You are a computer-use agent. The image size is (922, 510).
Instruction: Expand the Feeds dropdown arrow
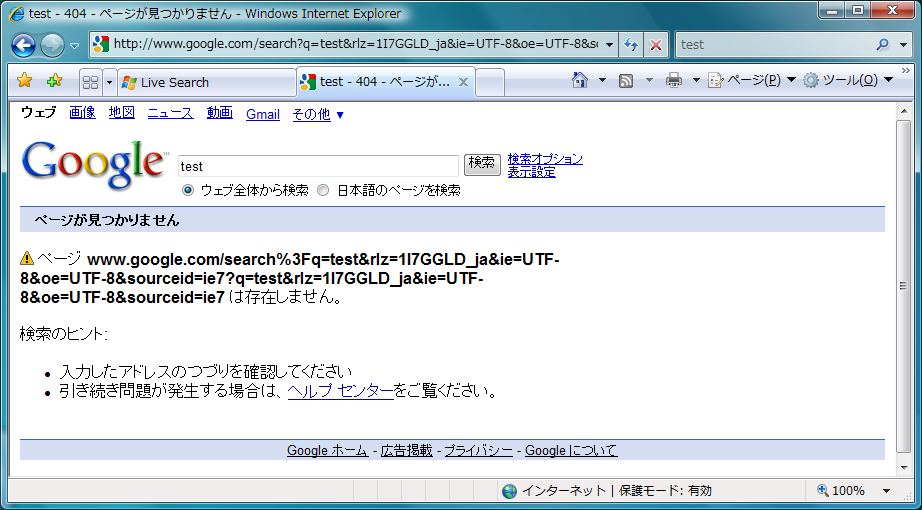(x=649, y=80)
